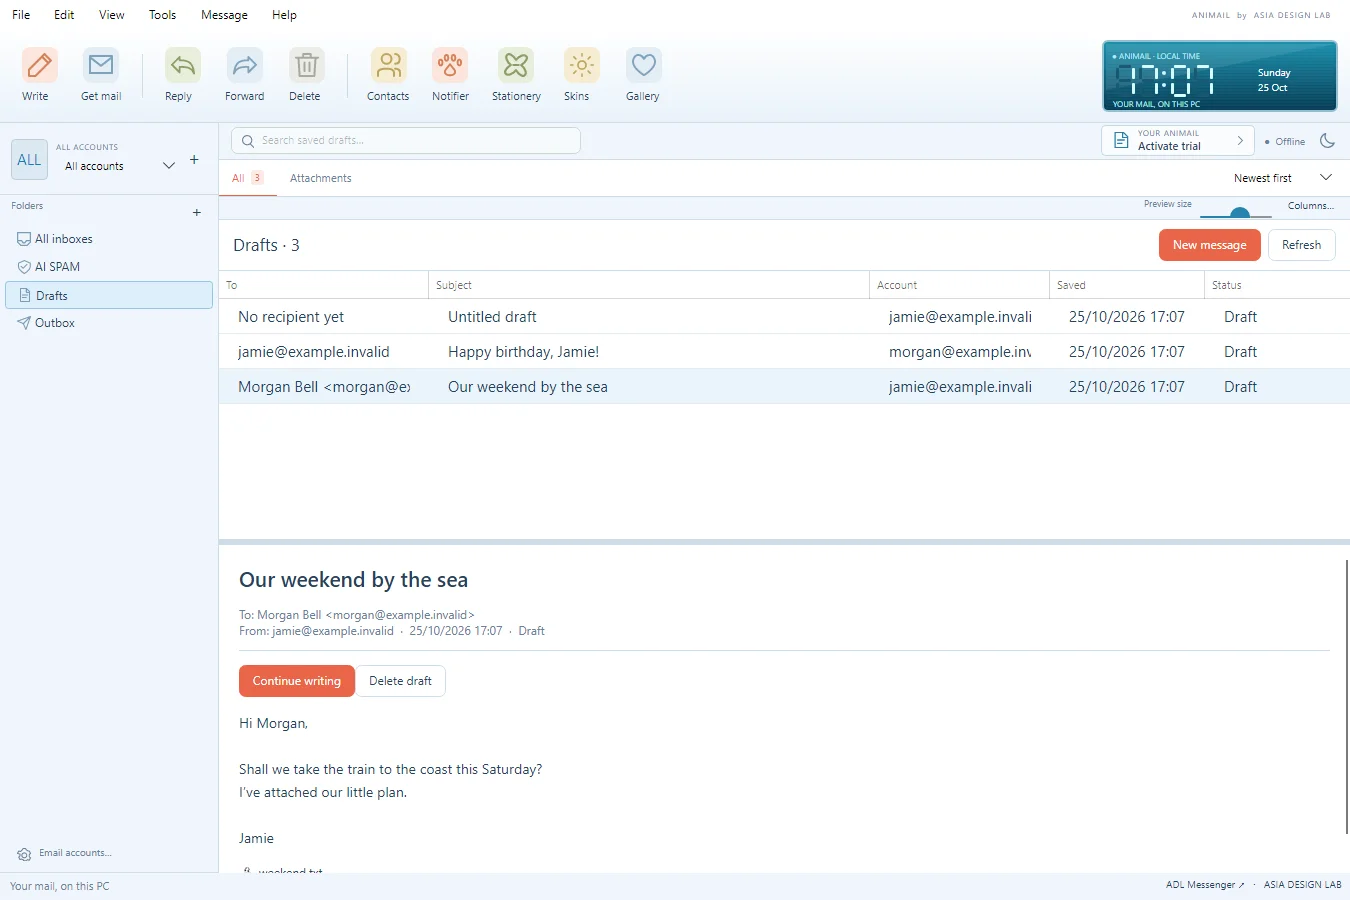Select the Untitled draft row
Screen dimensions: 1350x900
(x=784, y=317)
